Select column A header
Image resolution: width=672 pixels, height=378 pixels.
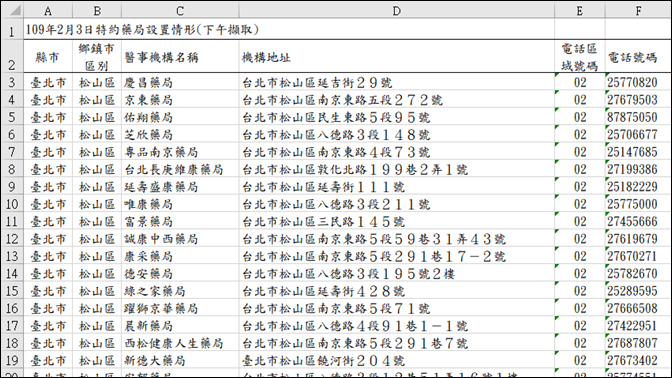tap(48, 10)
